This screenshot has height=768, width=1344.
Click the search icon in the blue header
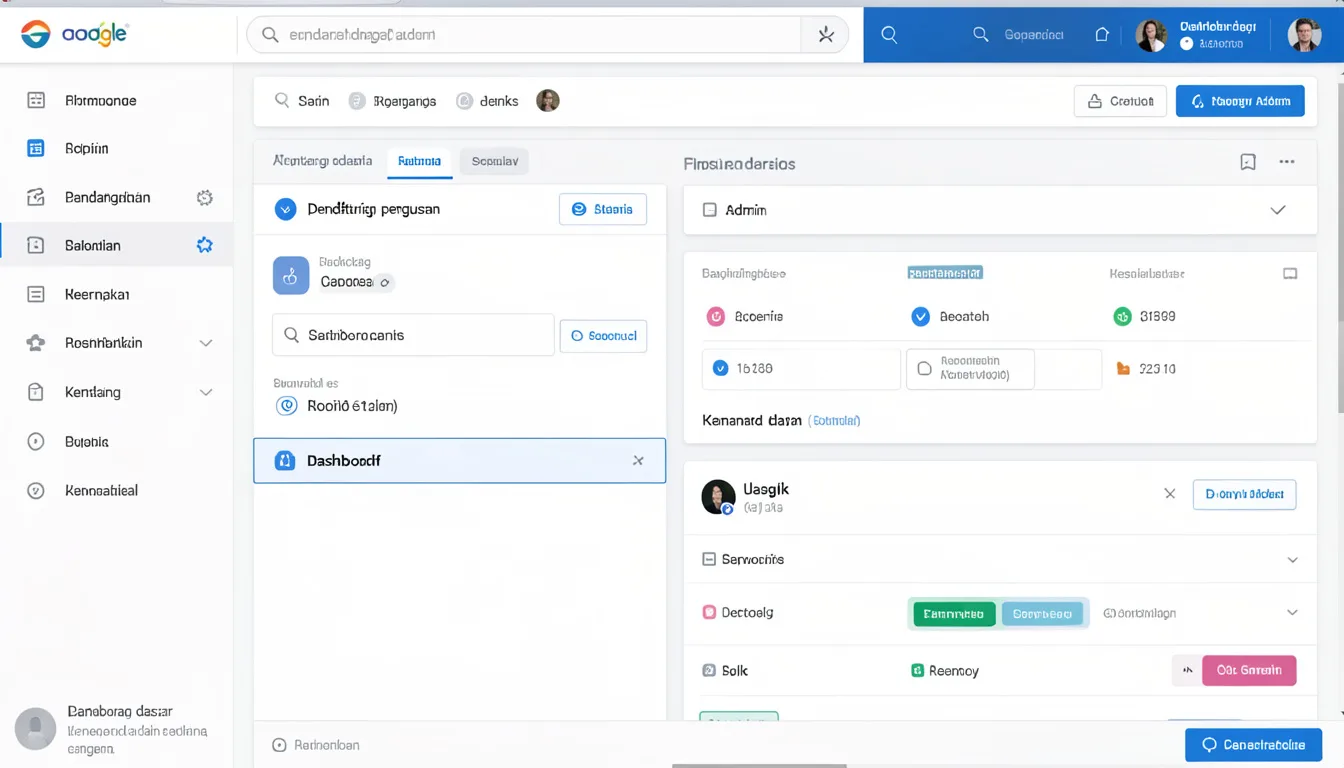coord(888,35)
